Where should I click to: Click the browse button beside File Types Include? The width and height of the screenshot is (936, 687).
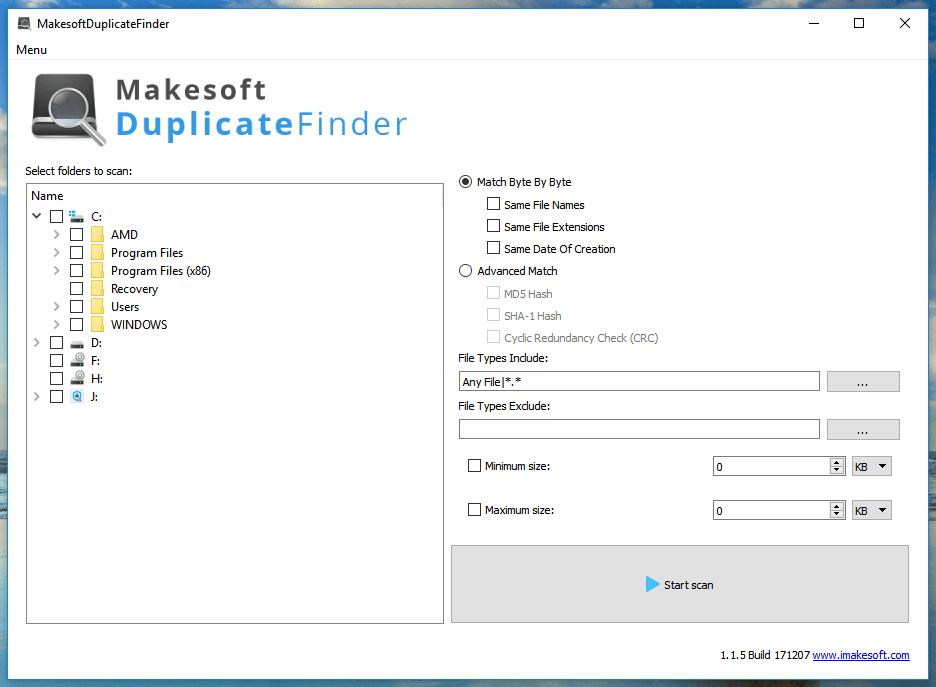point(862,381)
